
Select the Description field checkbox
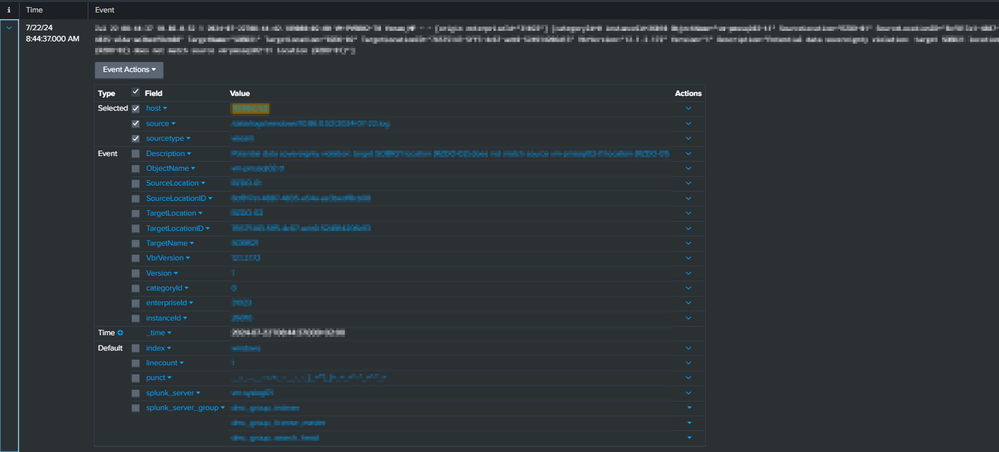click(135, 154)
